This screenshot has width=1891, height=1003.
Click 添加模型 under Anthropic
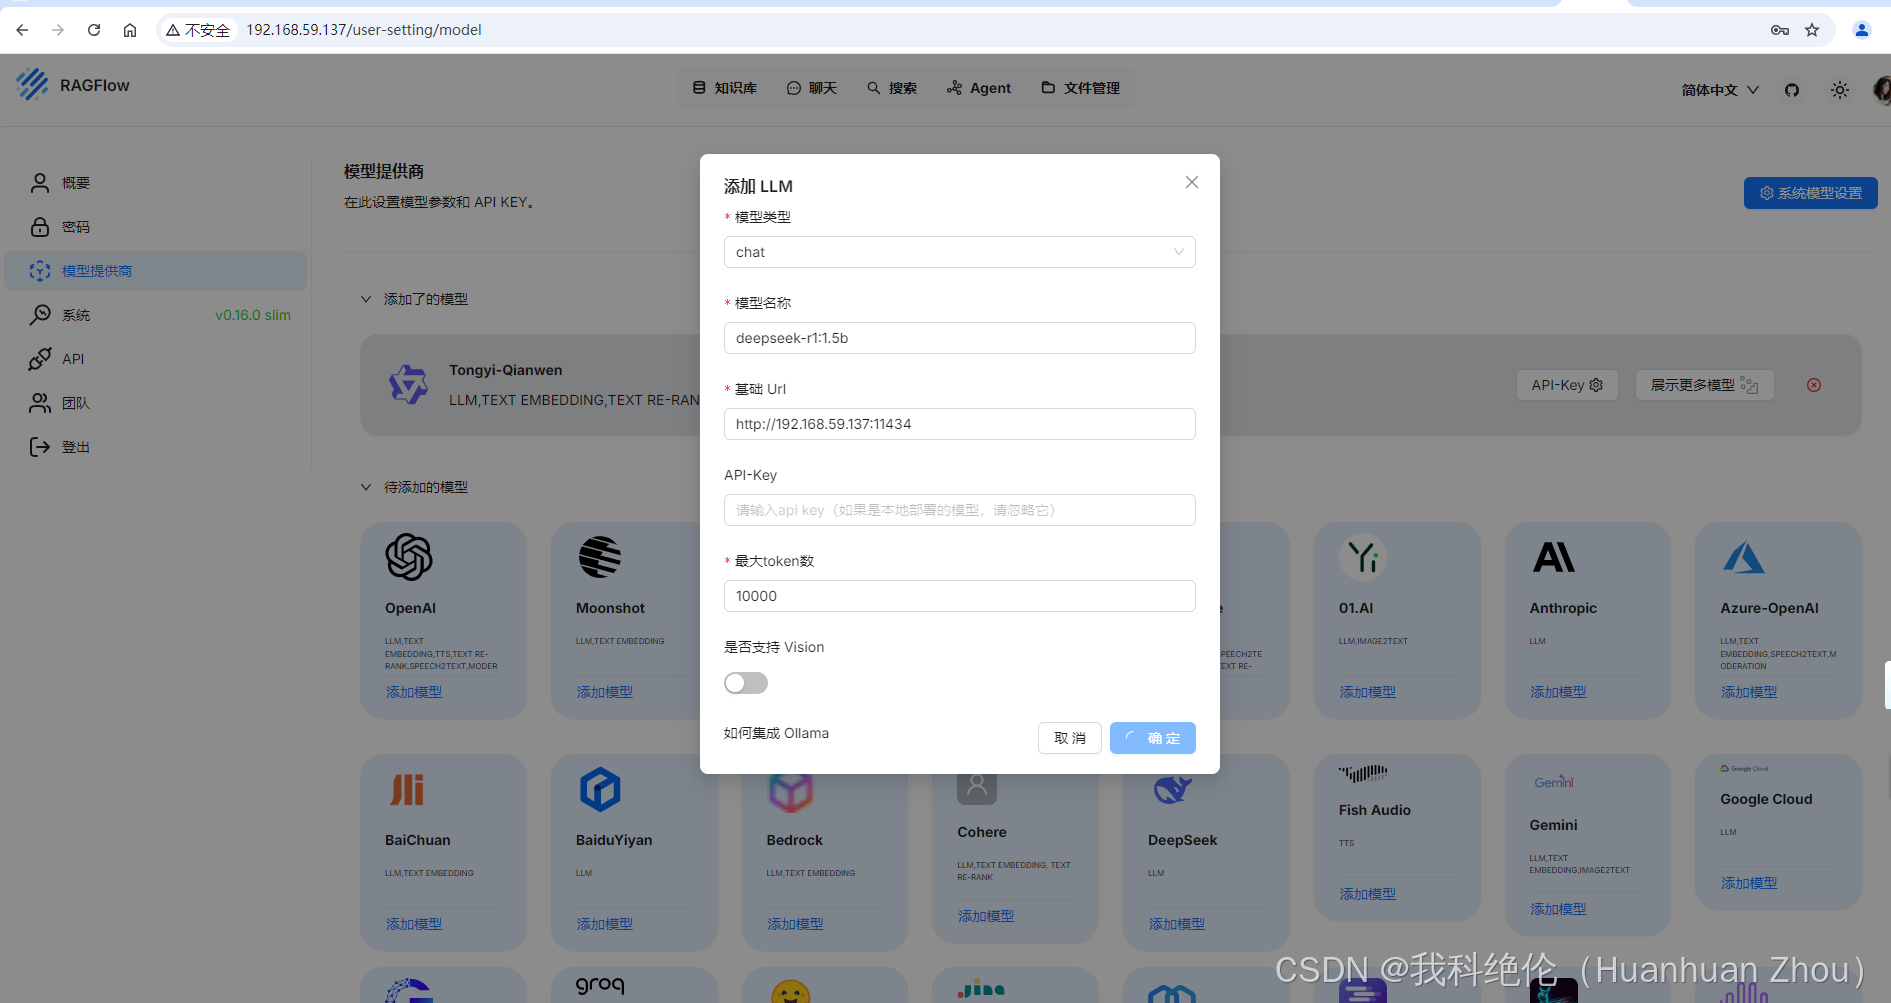coord(1558,692)
